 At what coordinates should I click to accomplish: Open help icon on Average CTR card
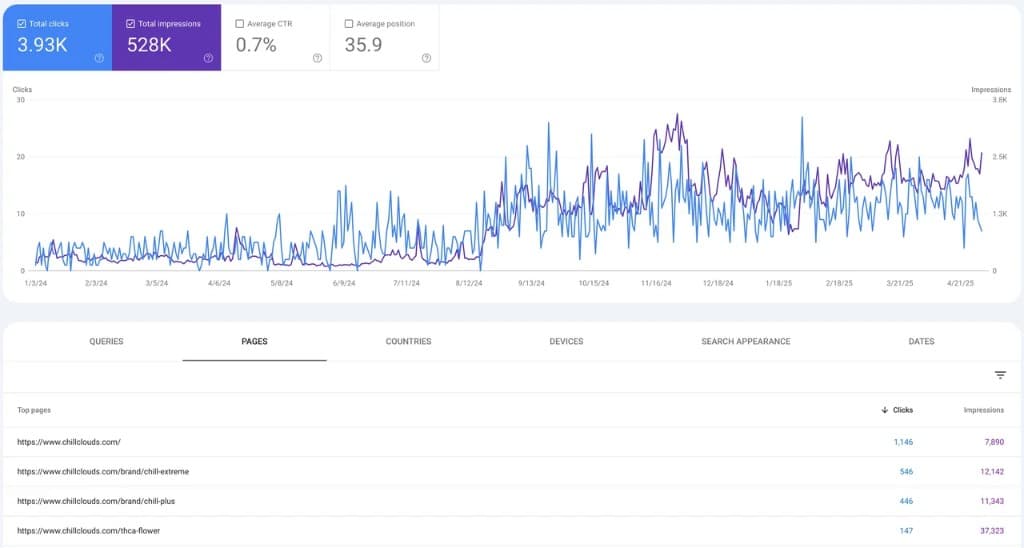tap(317, 58)
